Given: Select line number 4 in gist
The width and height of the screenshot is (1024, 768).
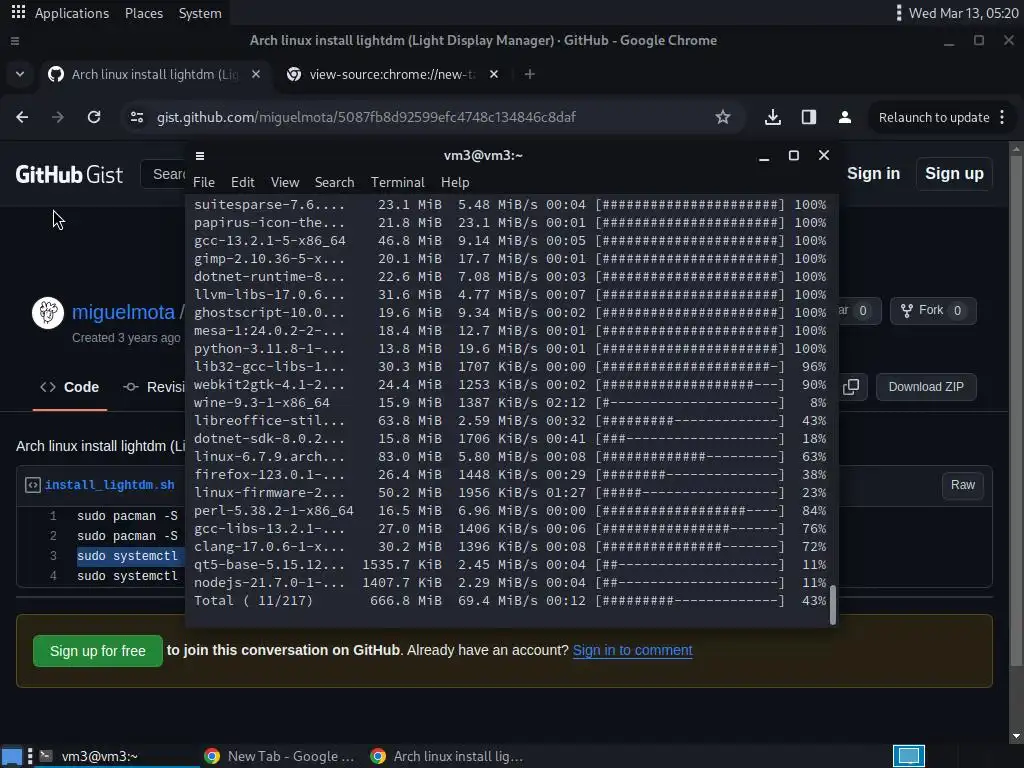Looking at the screenshot, I should (x=53, y=576).
